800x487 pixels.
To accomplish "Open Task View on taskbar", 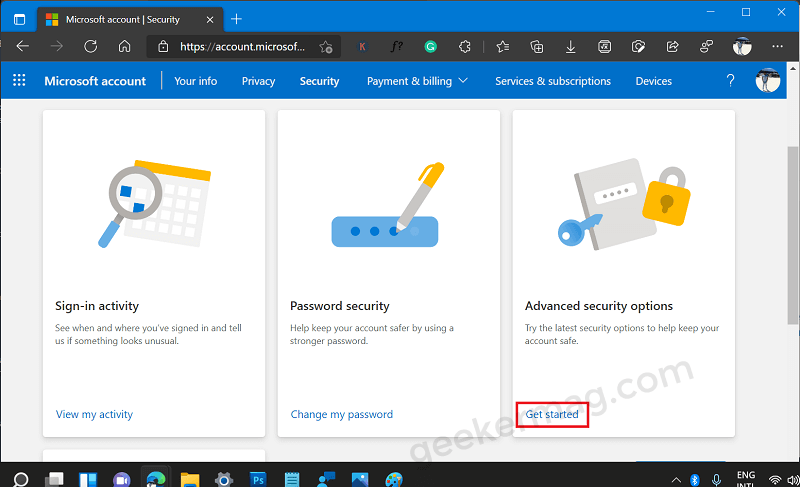I will [54, 479].
